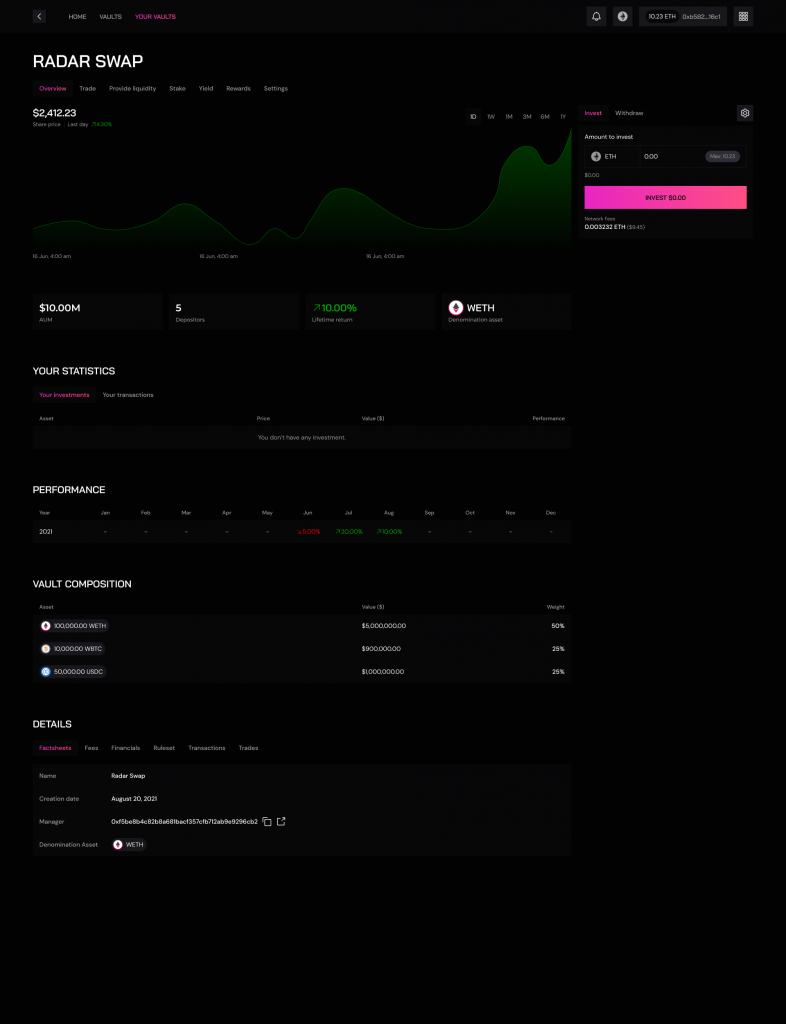Click Max 10.23 button

pyautogui.click(x=723, y=157)
